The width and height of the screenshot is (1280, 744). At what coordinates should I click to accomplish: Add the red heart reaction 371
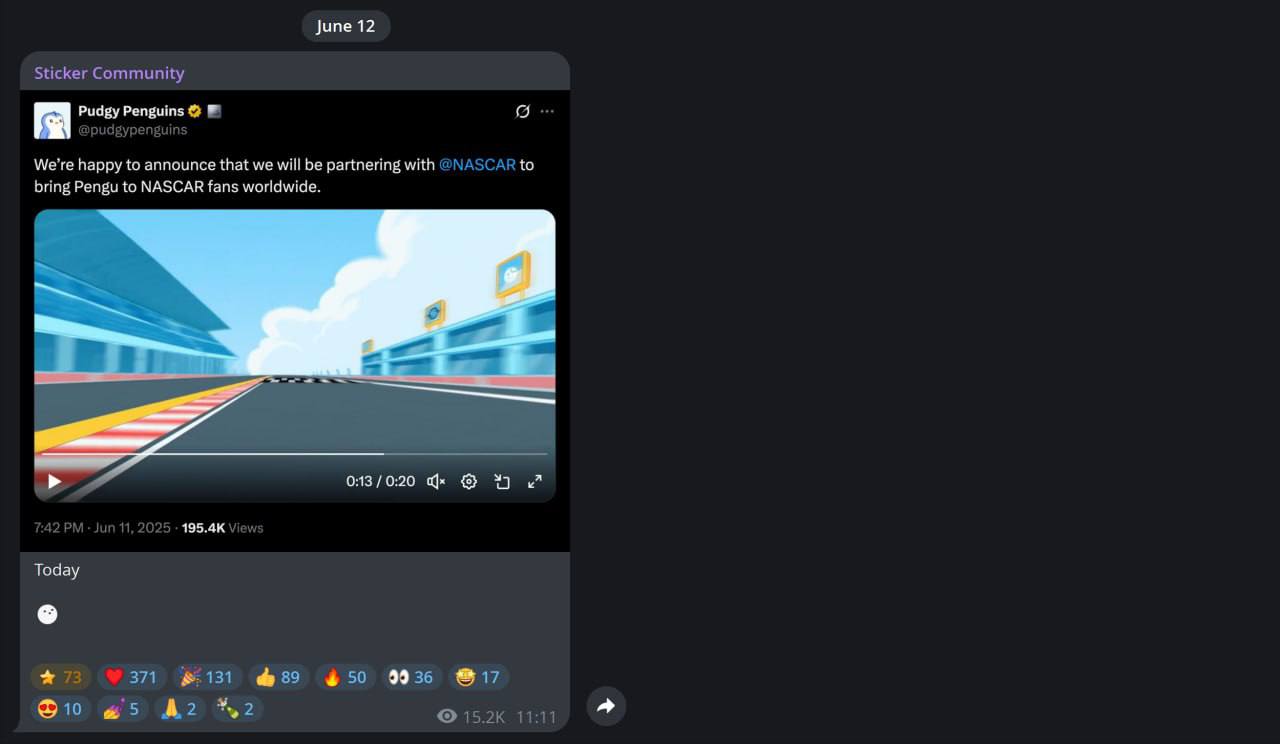click(x=131, y=677)
